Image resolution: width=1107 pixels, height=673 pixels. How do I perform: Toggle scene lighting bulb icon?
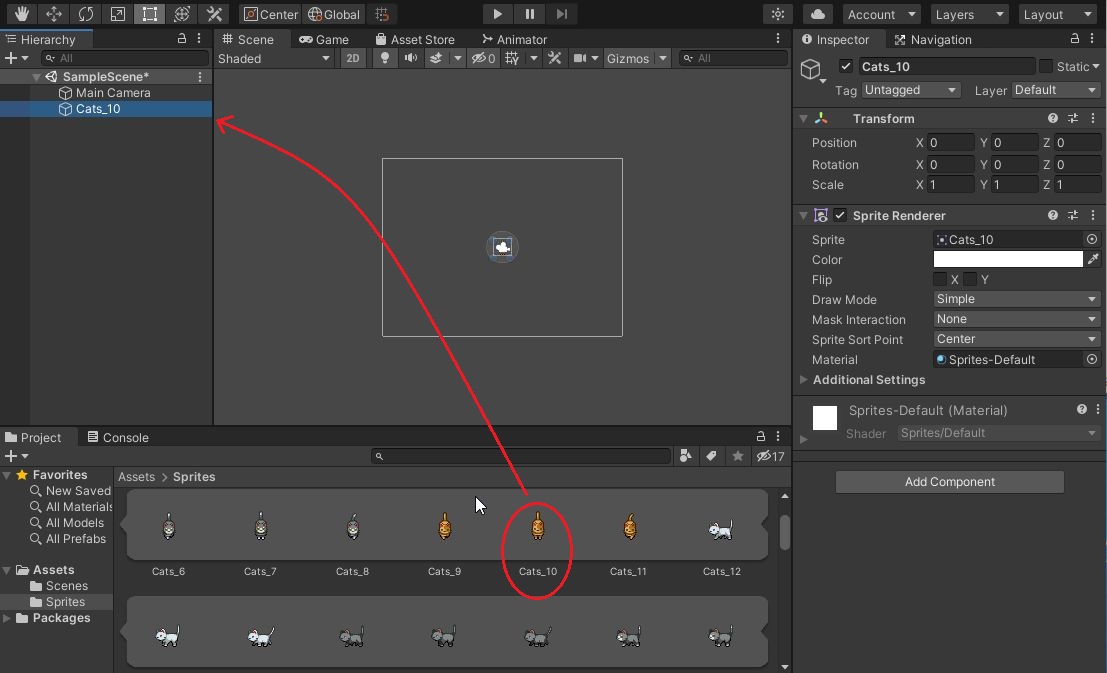coord(385,58)
